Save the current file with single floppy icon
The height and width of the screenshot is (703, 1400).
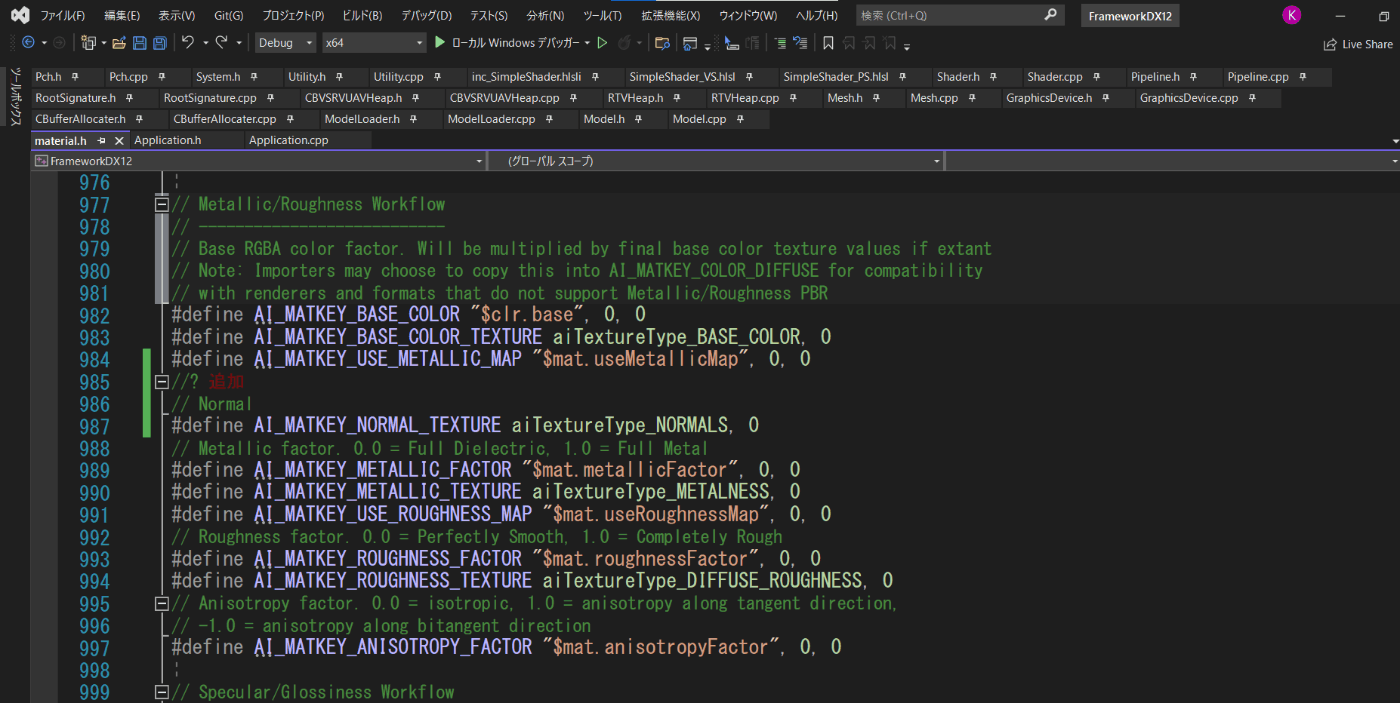(139, 42)
